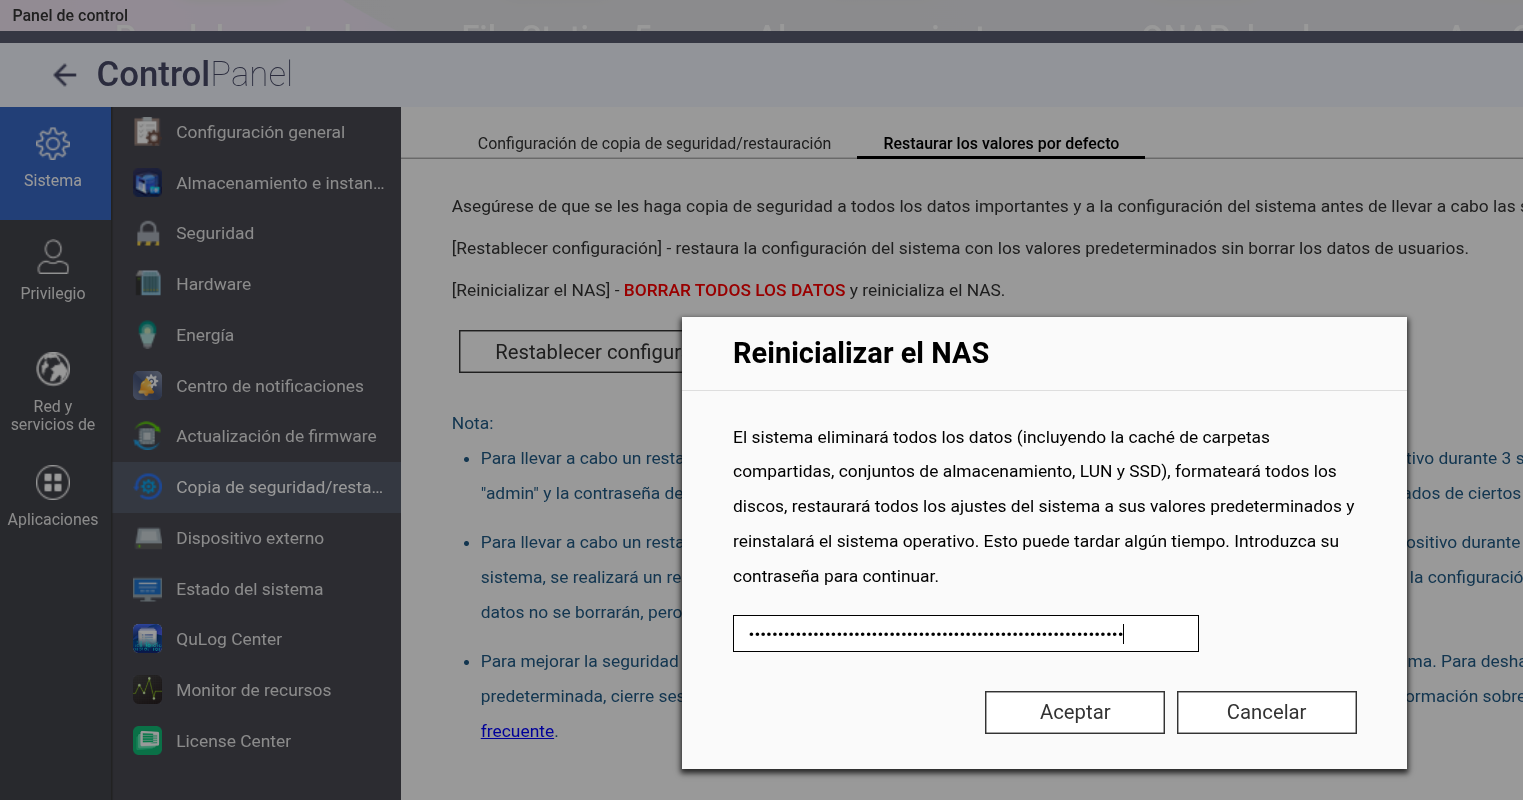Screen dimensions: 1523x800
Task: Click the Monitor de recursos graph icon
Action: coord(148,690)
